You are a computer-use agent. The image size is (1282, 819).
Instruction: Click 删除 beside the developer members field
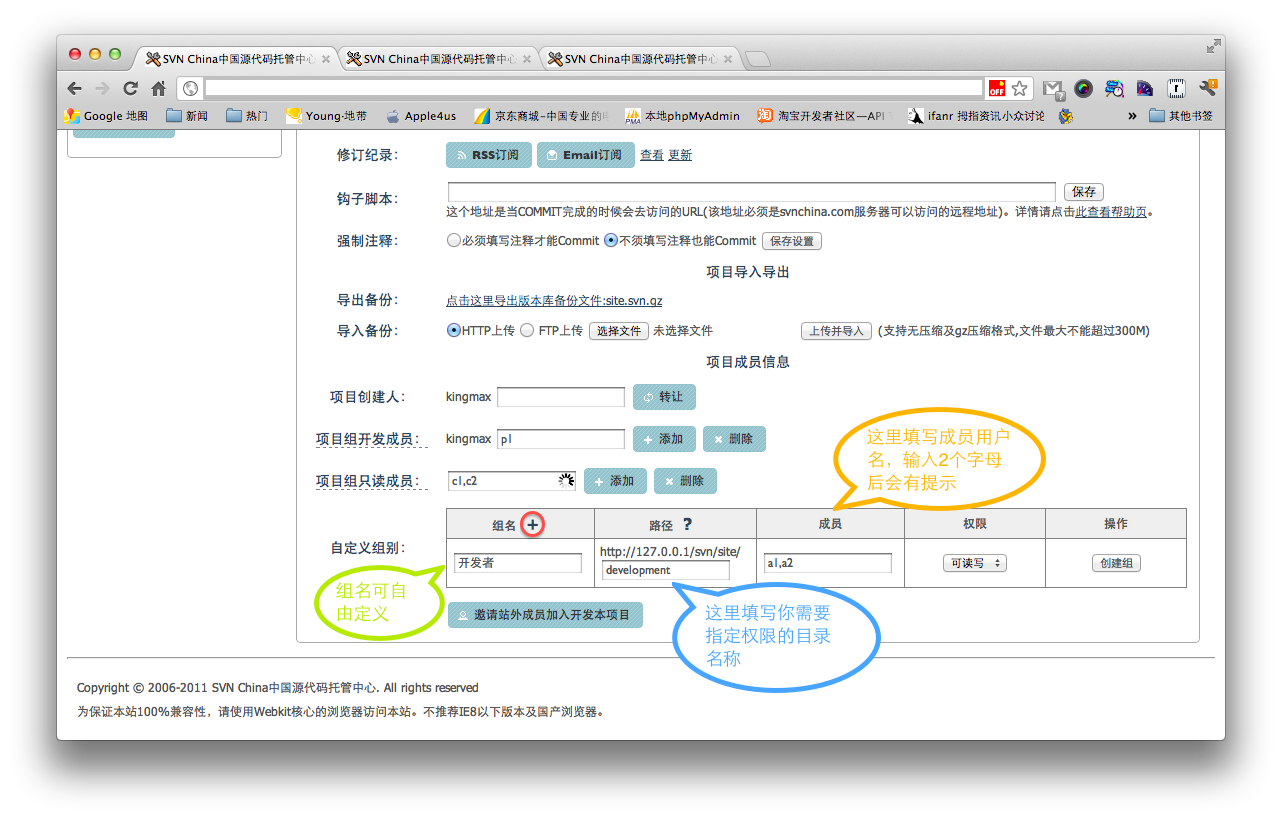coord(734,439)
